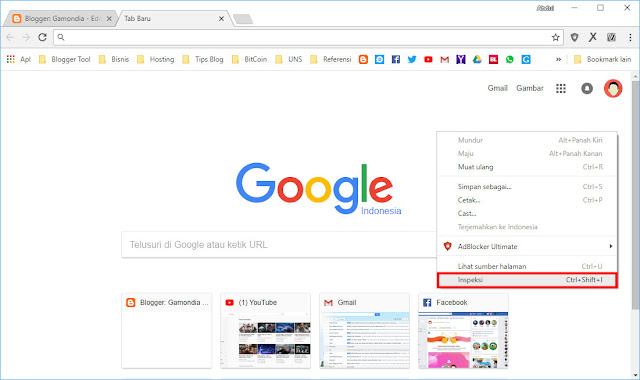Open the blue C bookmark icon
The height and width of the screenshot is (380, 640).
[526, 59]
